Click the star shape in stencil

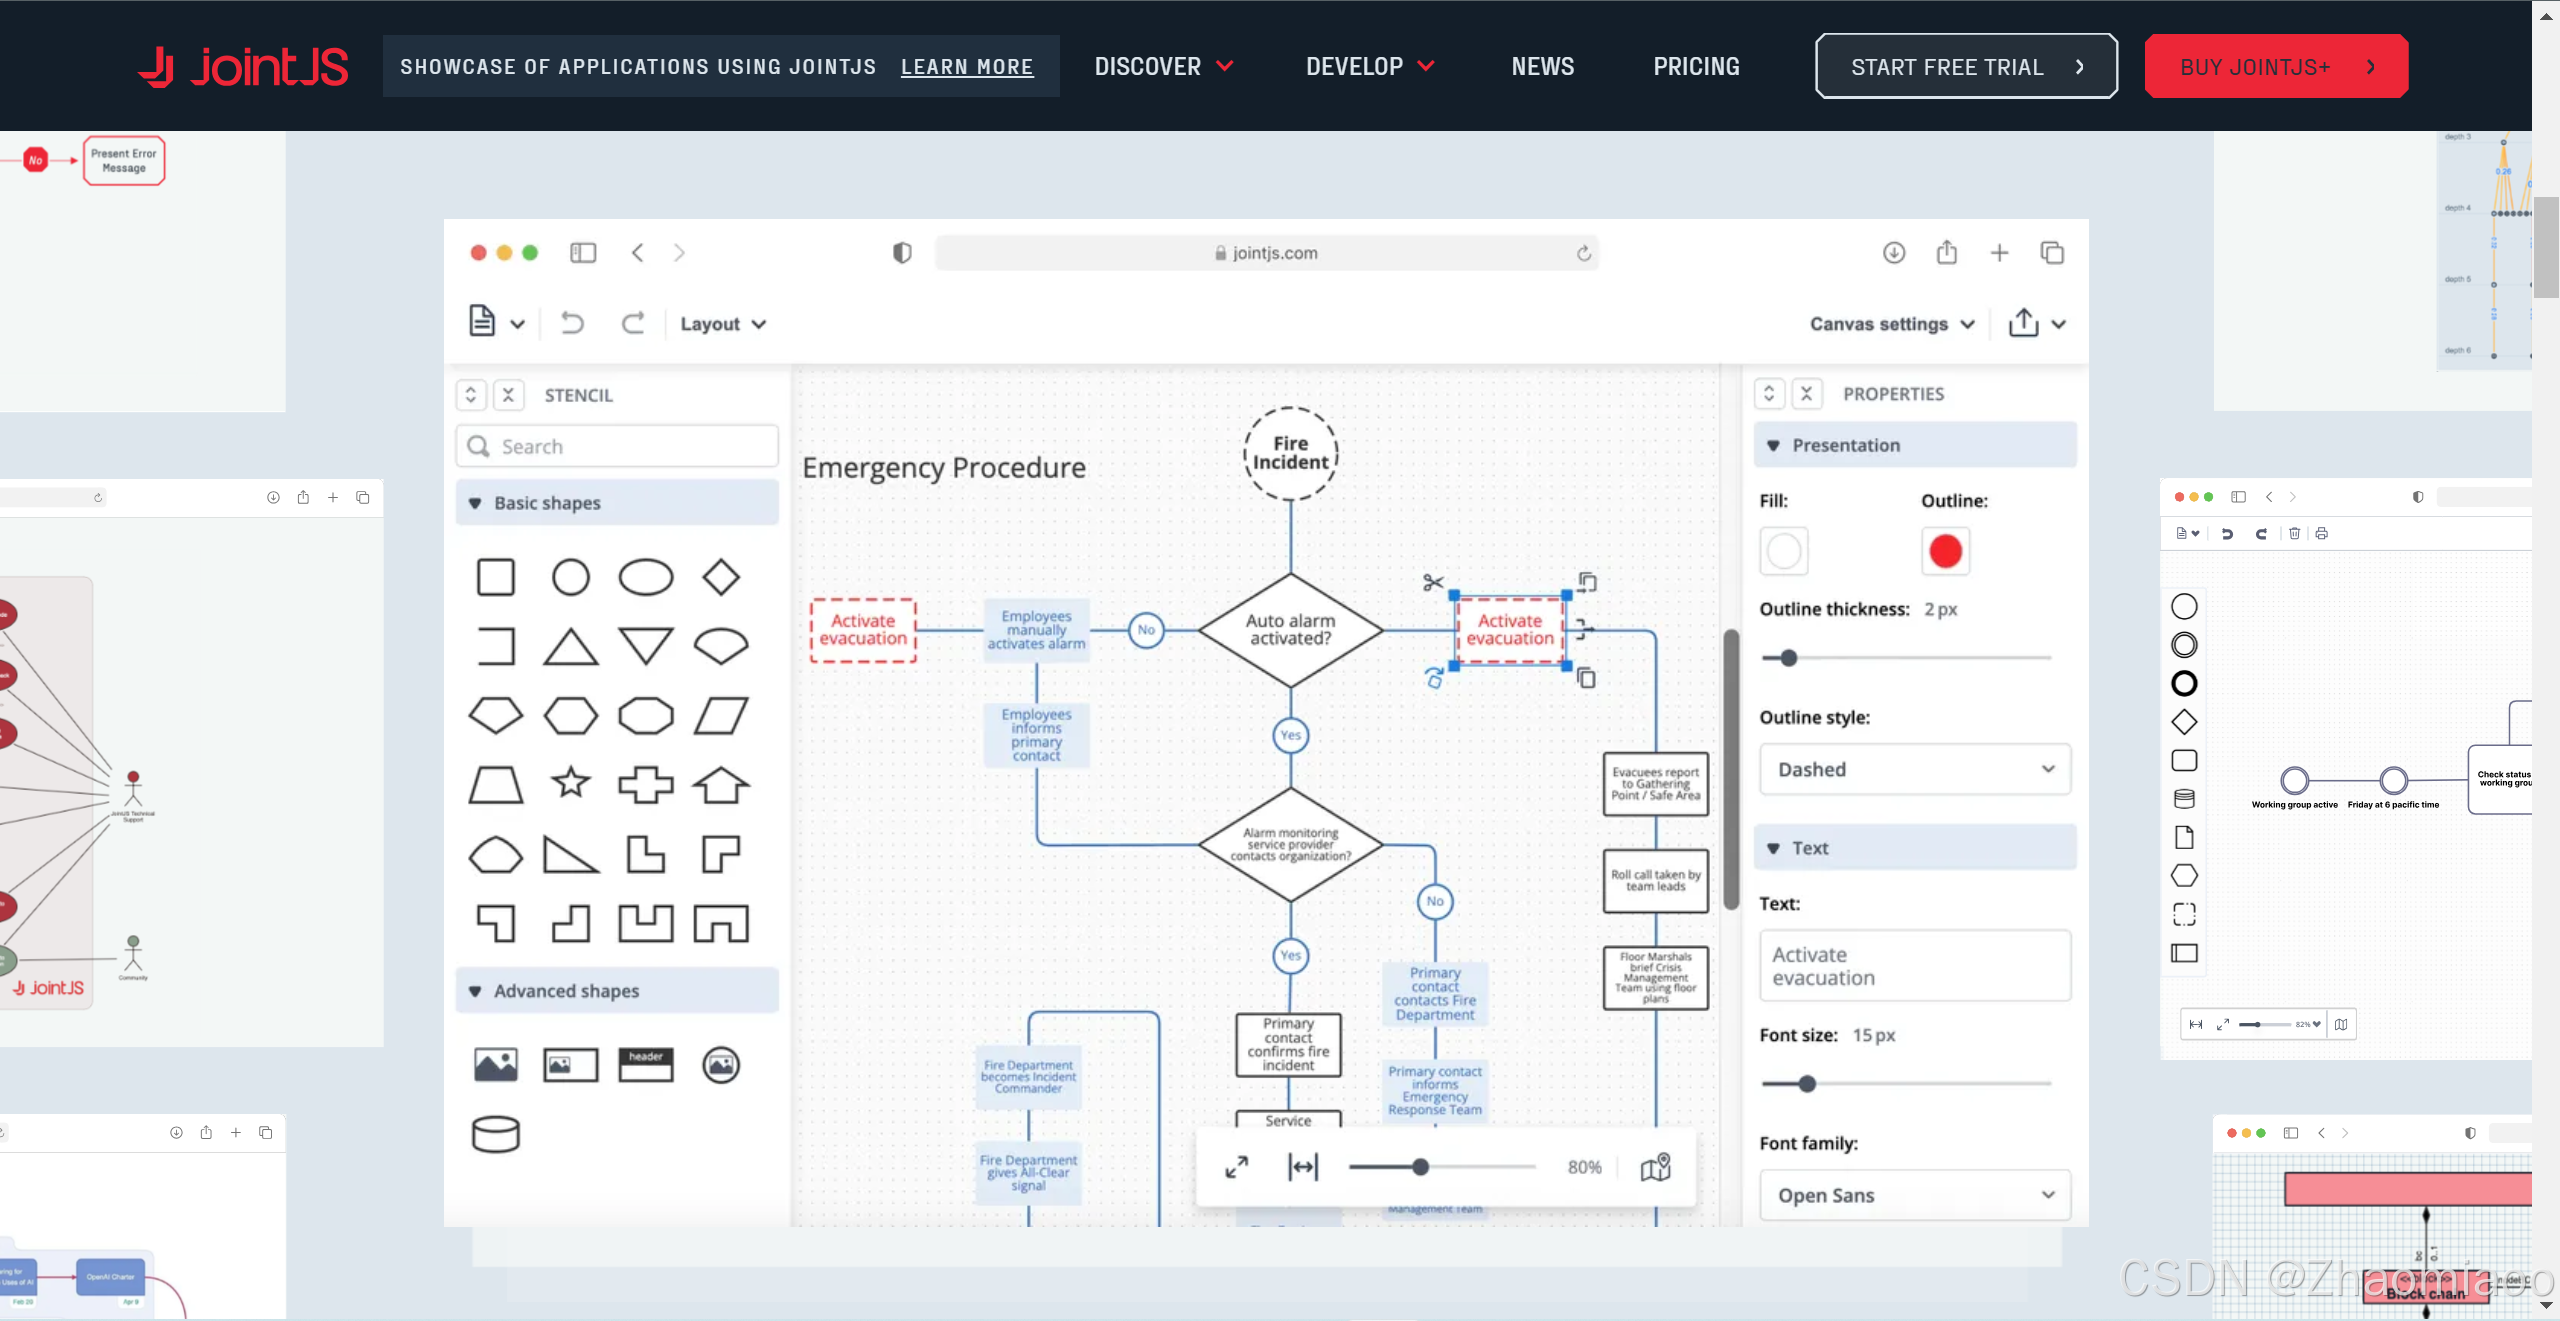click(x=571, y=783)
